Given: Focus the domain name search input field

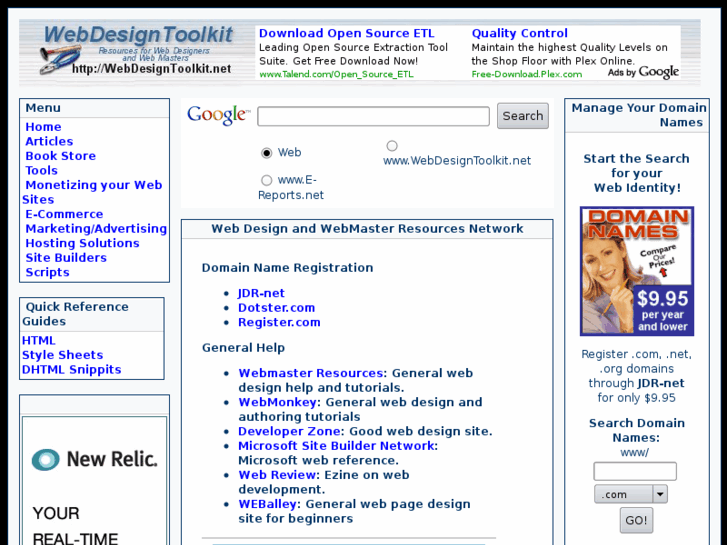Looking at the screenshot, I should coord(634,471).
